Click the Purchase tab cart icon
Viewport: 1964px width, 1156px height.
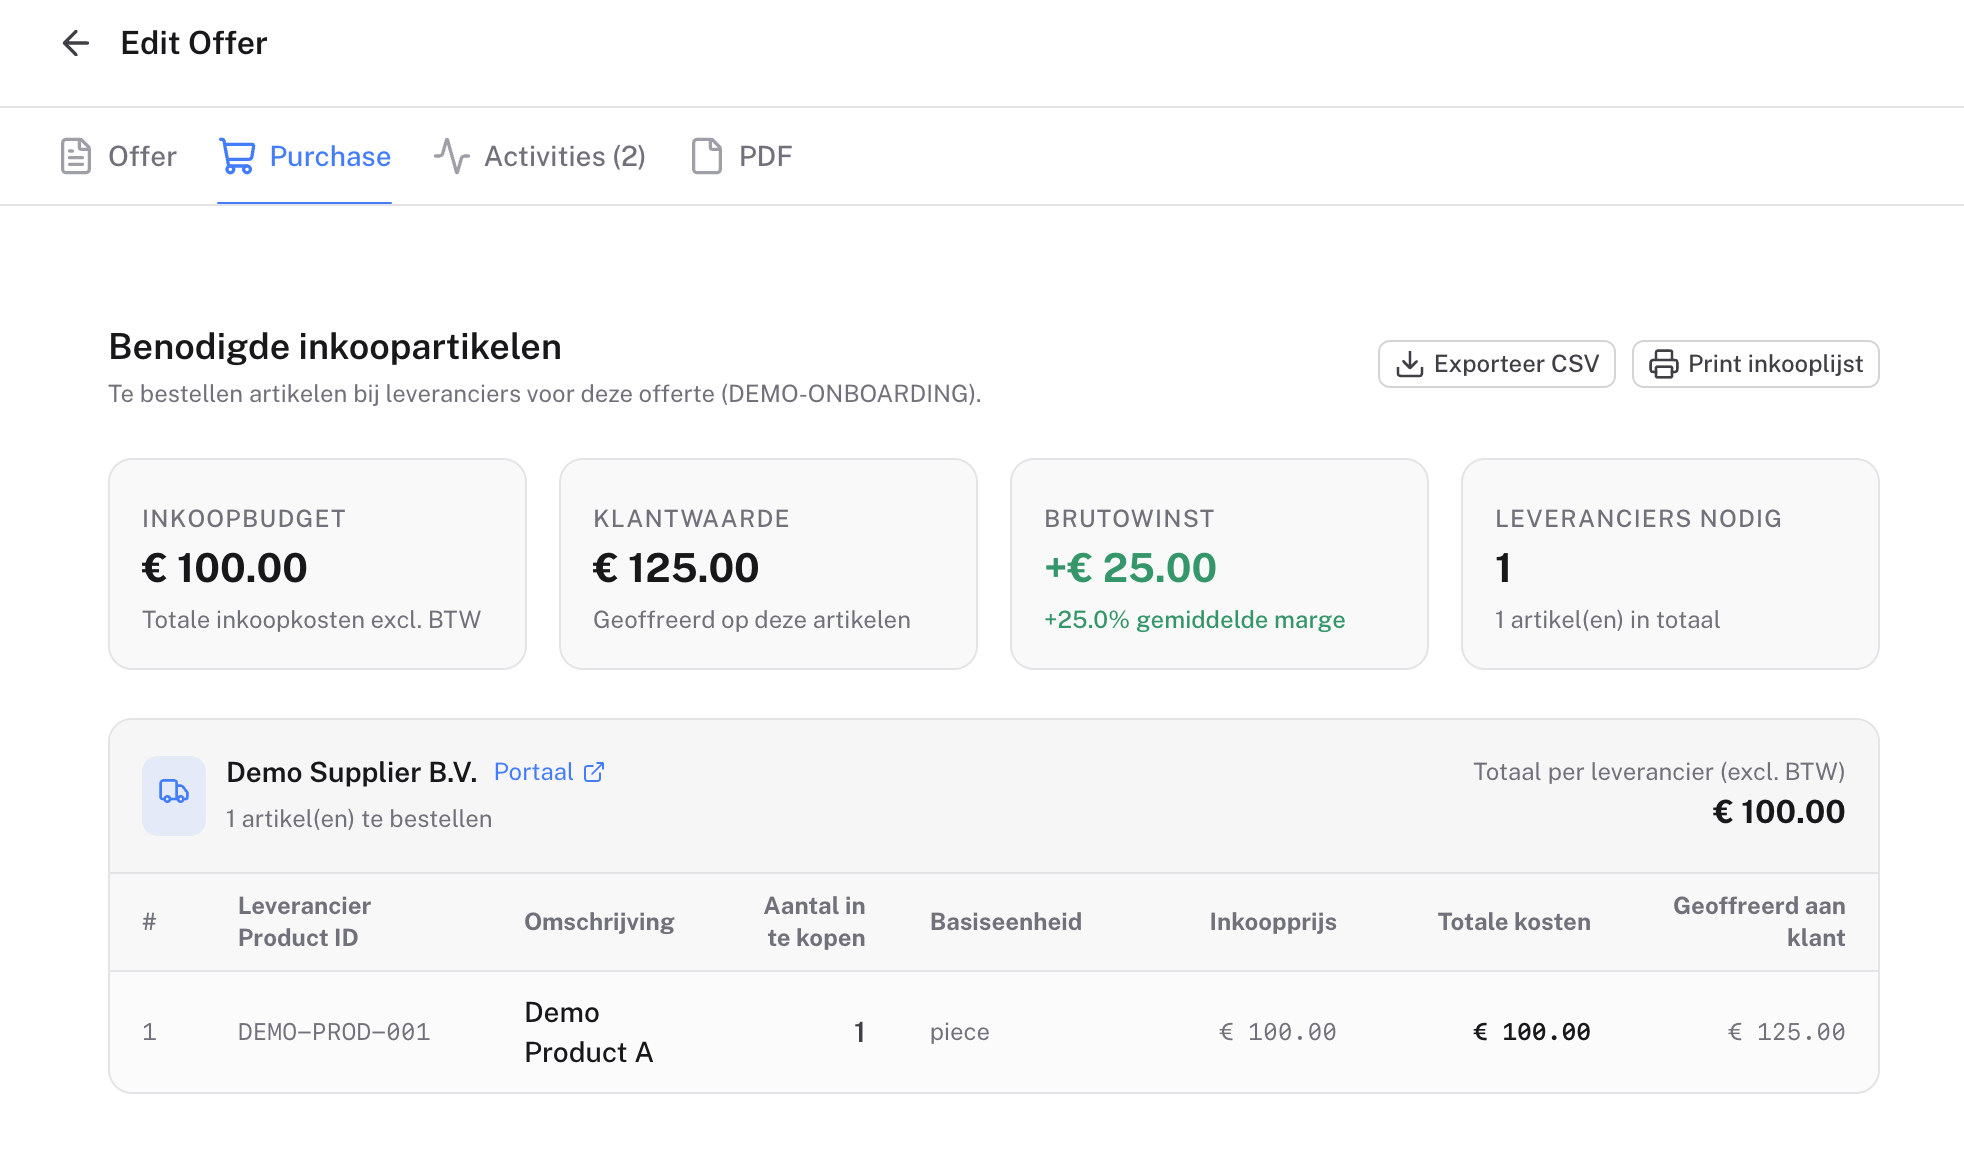[237, 156]
